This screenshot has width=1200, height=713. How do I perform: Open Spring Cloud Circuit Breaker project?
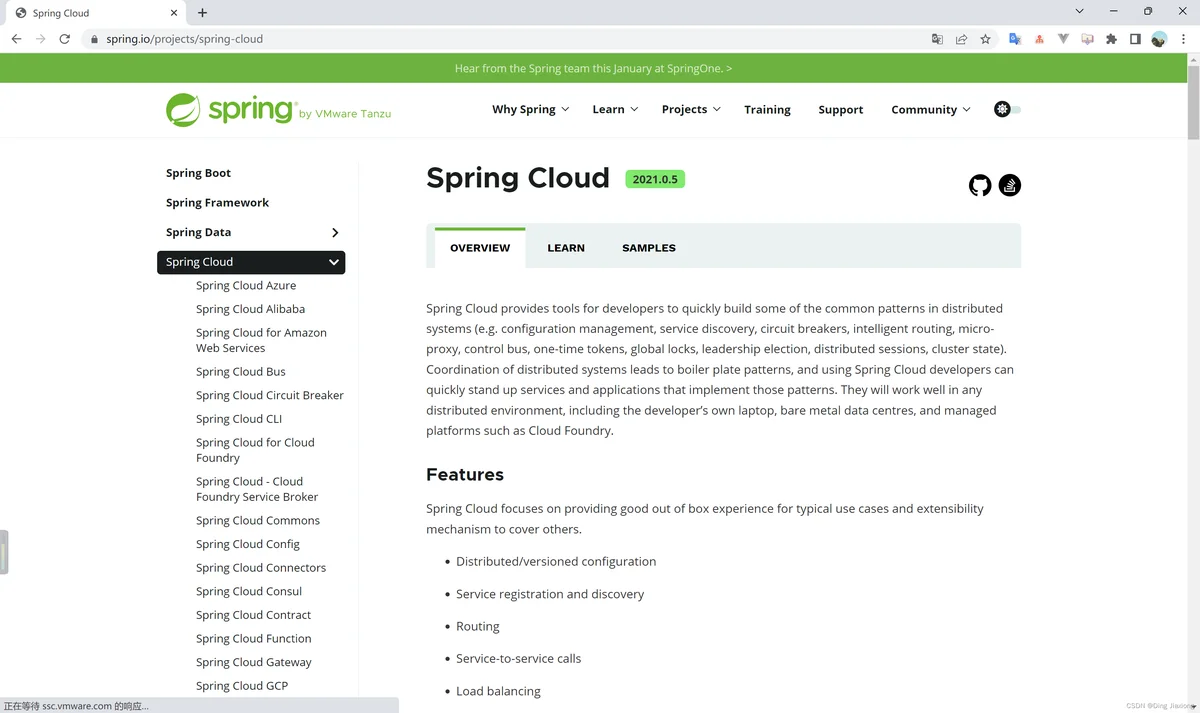pos(270,395)
